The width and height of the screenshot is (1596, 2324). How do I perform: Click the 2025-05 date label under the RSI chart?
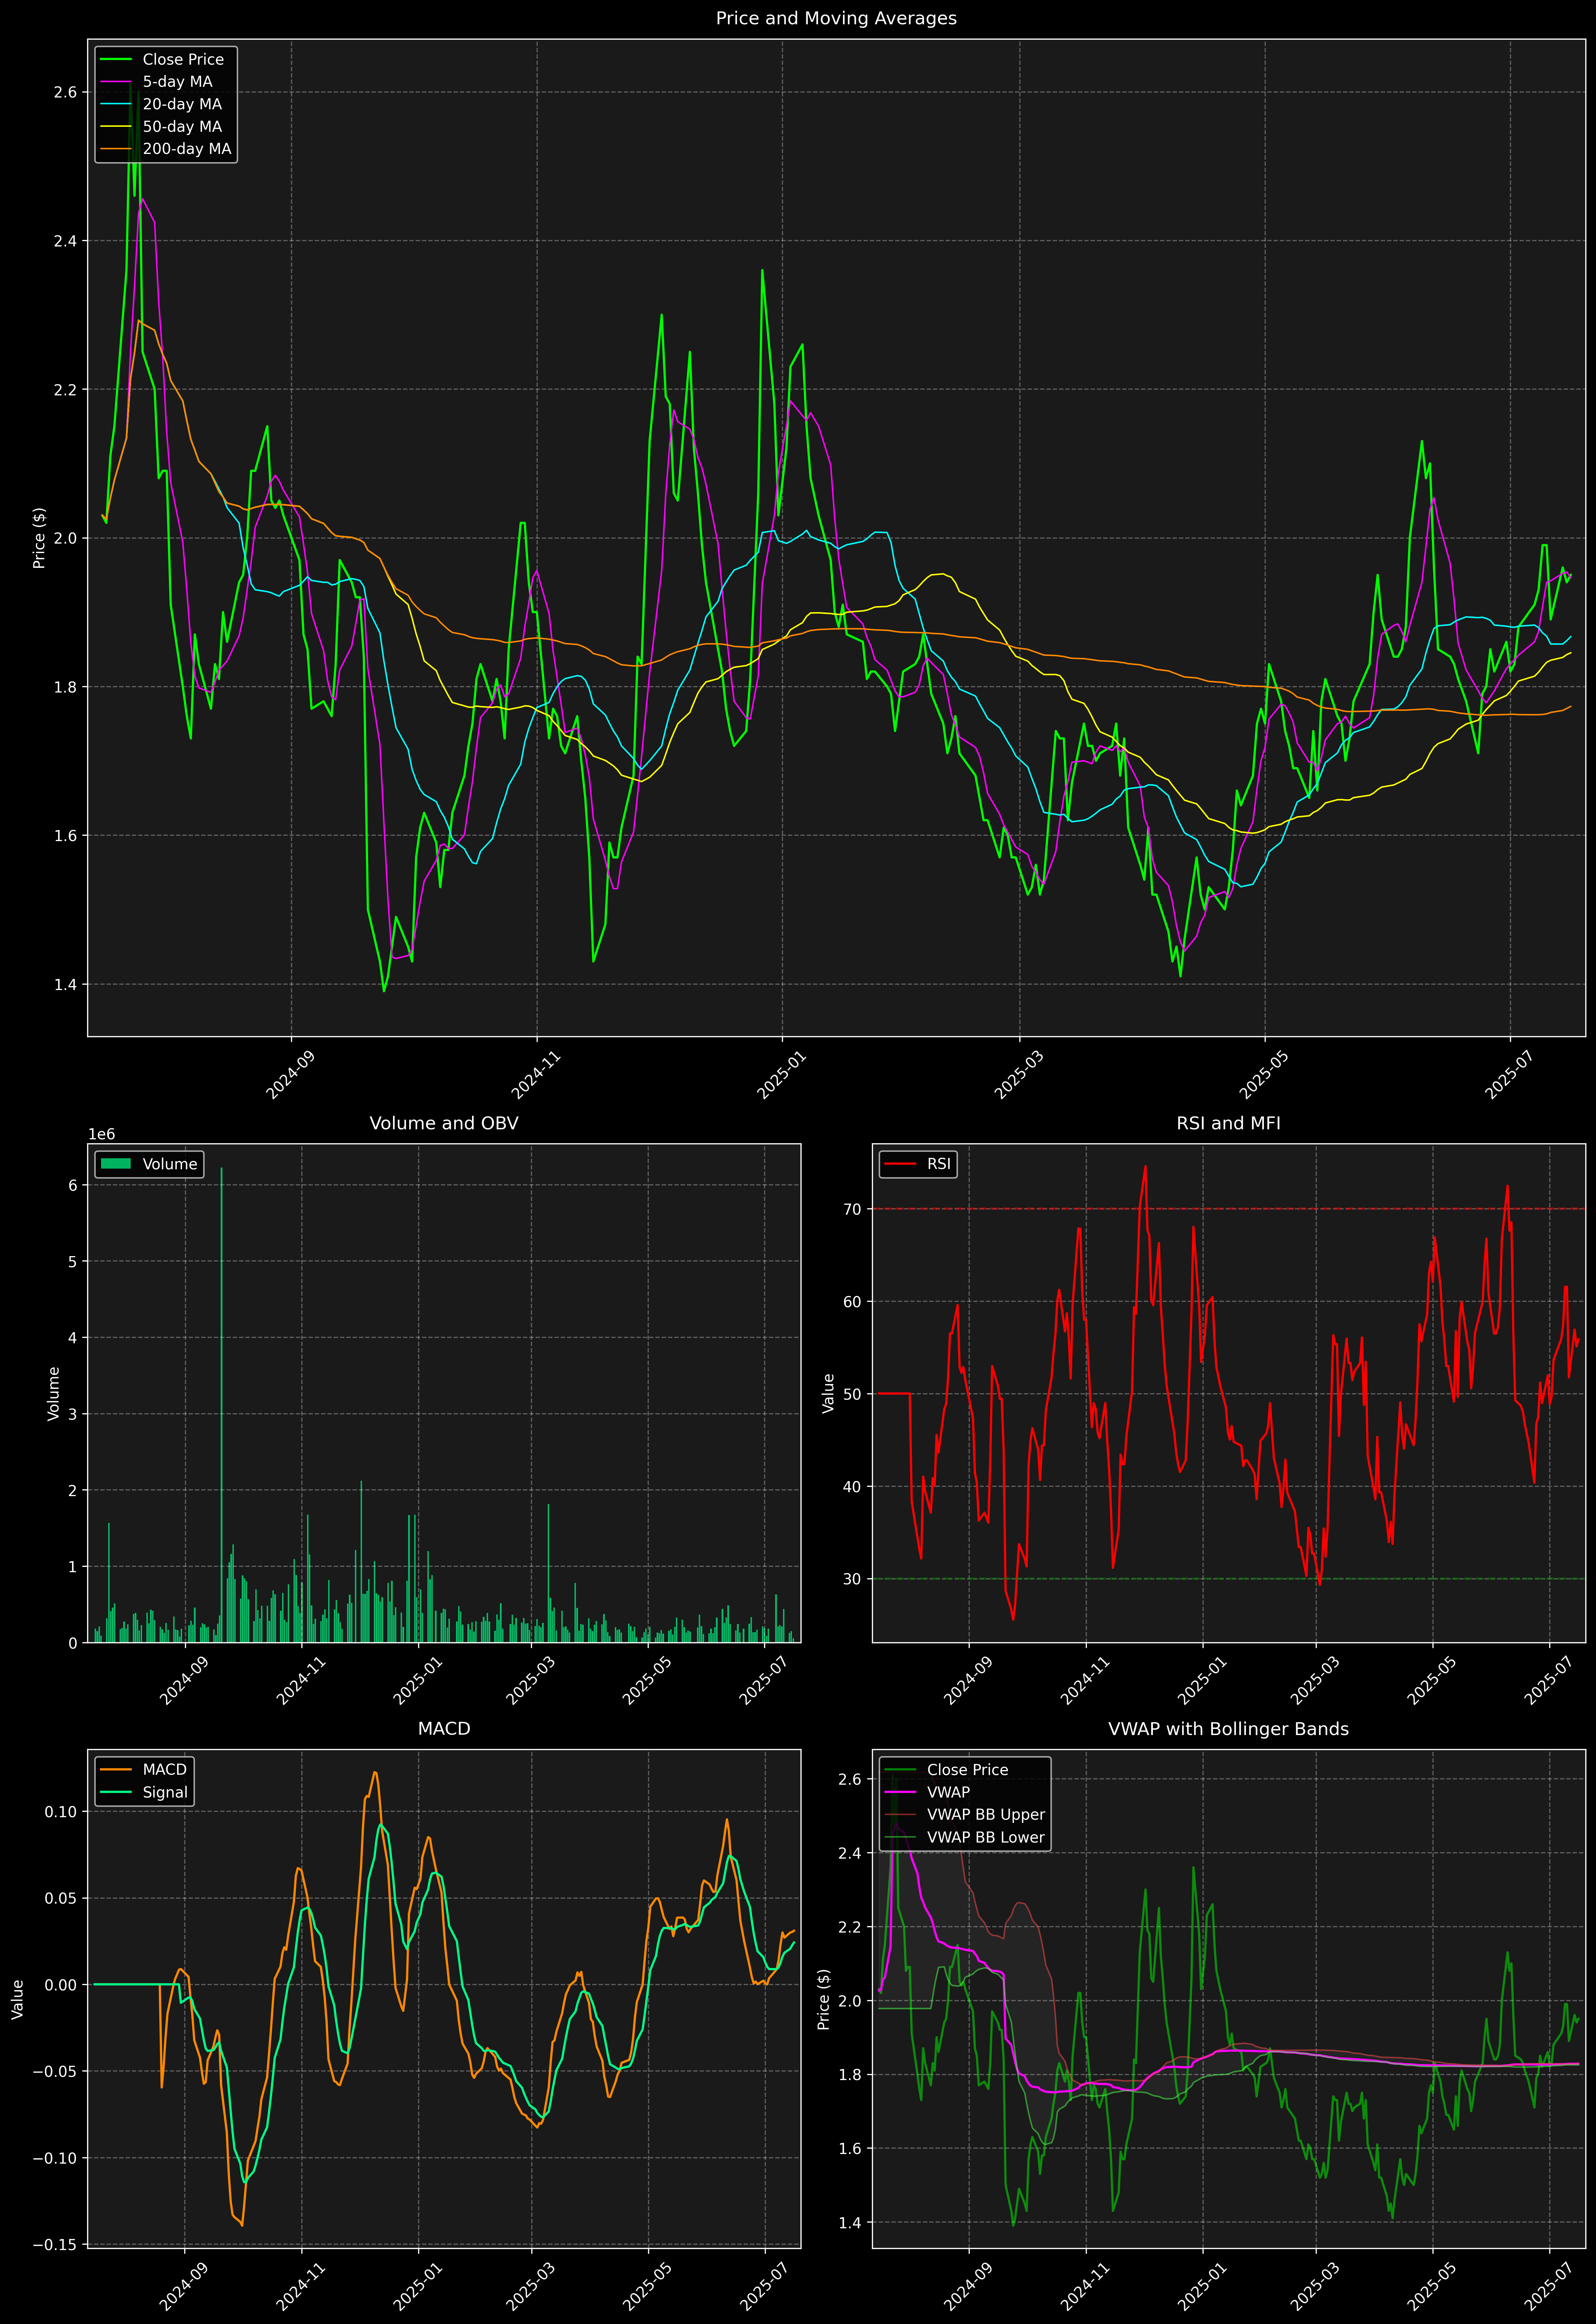point(1433,1681)
